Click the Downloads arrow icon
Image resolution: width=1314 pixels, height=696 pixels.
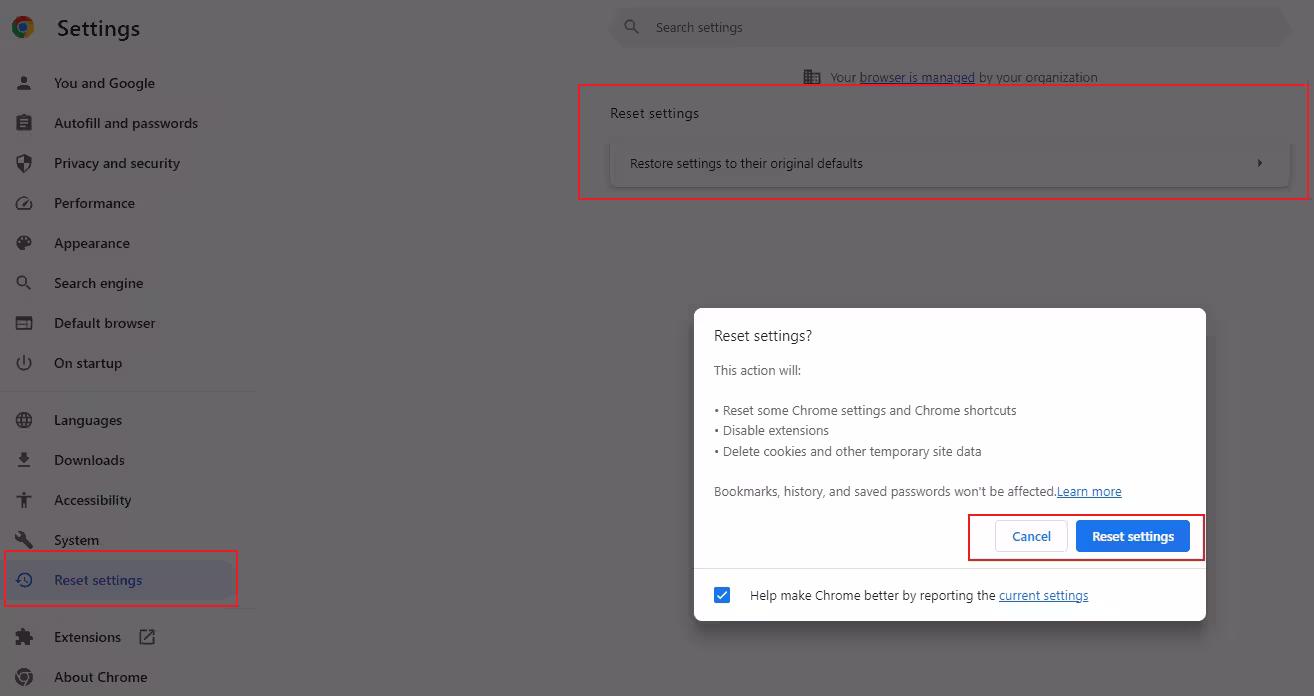tap(24, 460)
